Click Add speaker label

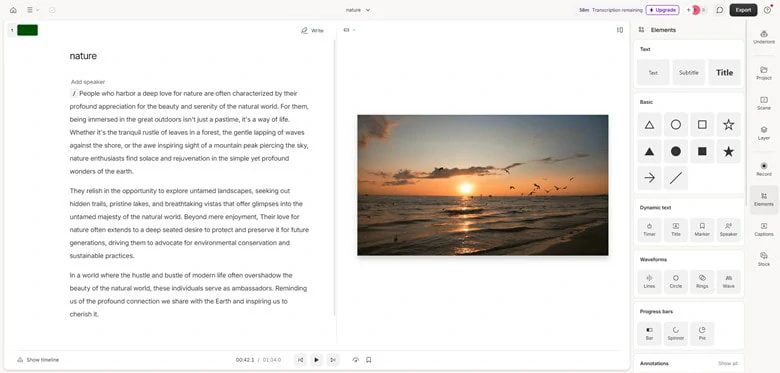88,82
